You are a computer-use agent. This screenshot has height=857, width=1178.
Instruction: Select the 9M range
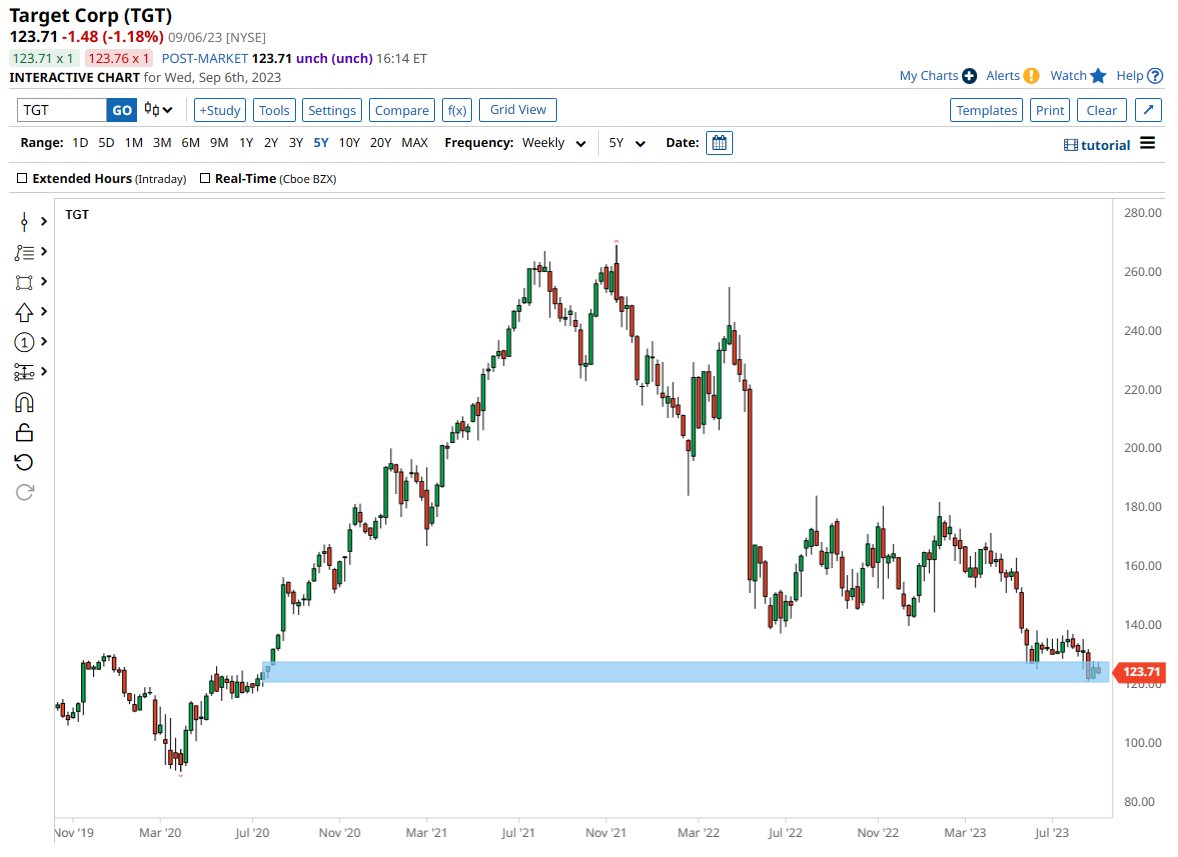[x=219, y=143]
